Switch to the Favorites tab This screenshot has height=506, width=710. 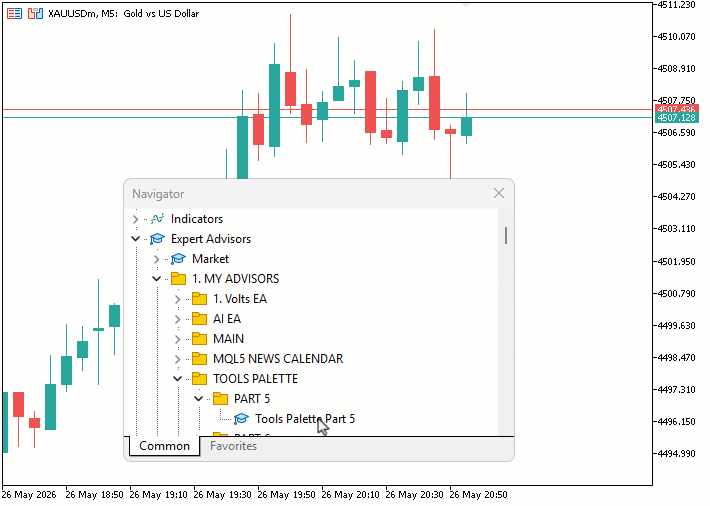pyautogui.click(x=233, y=446)
